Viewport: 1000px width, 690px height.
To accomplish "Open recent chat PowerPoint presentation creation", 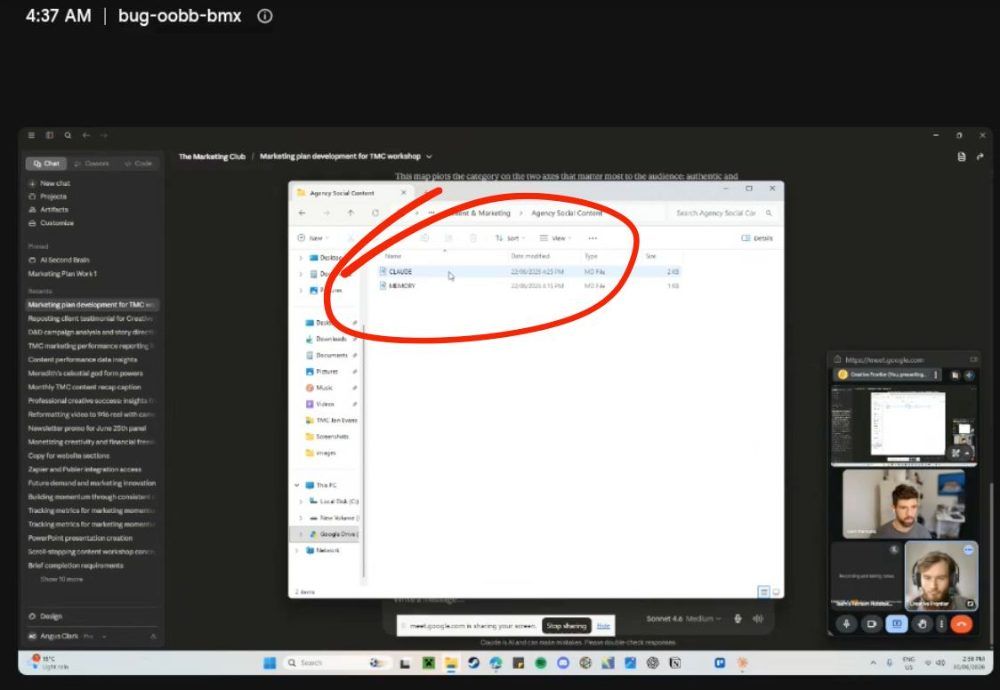I will tap(80, 538).
